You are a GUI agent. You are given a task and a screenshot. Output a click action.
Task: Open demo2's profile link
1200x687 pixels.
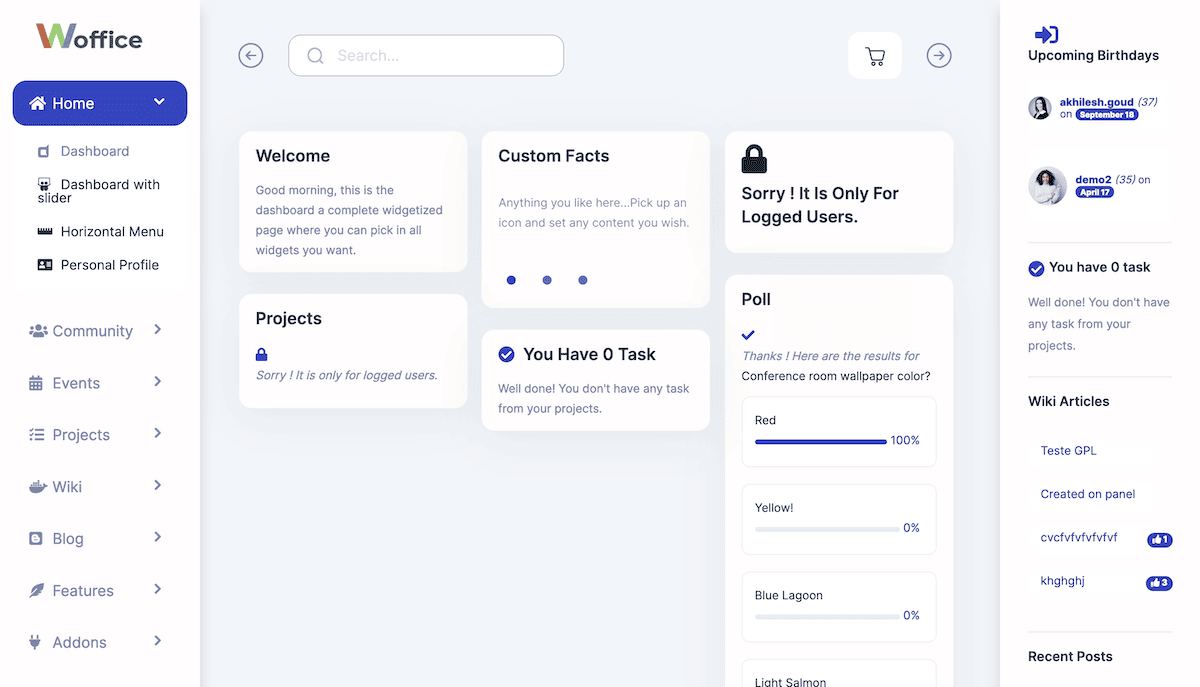point(1093,180)
